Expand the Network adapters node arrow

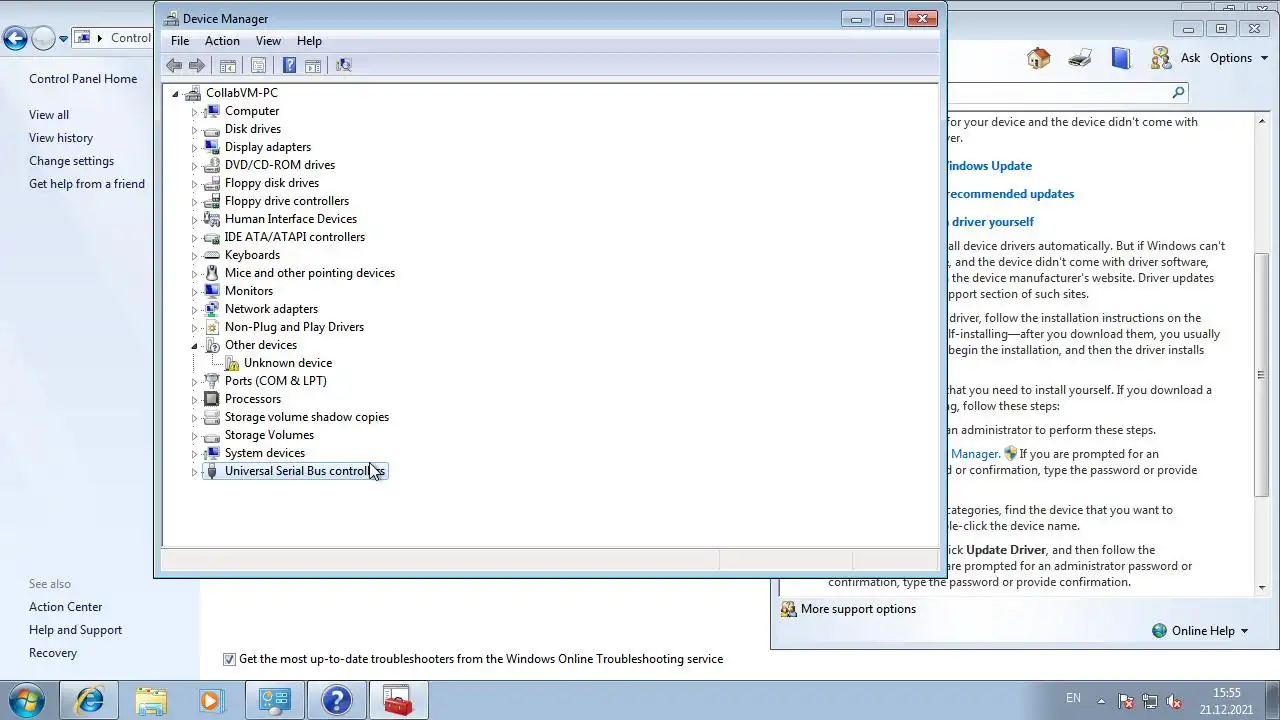195,310
